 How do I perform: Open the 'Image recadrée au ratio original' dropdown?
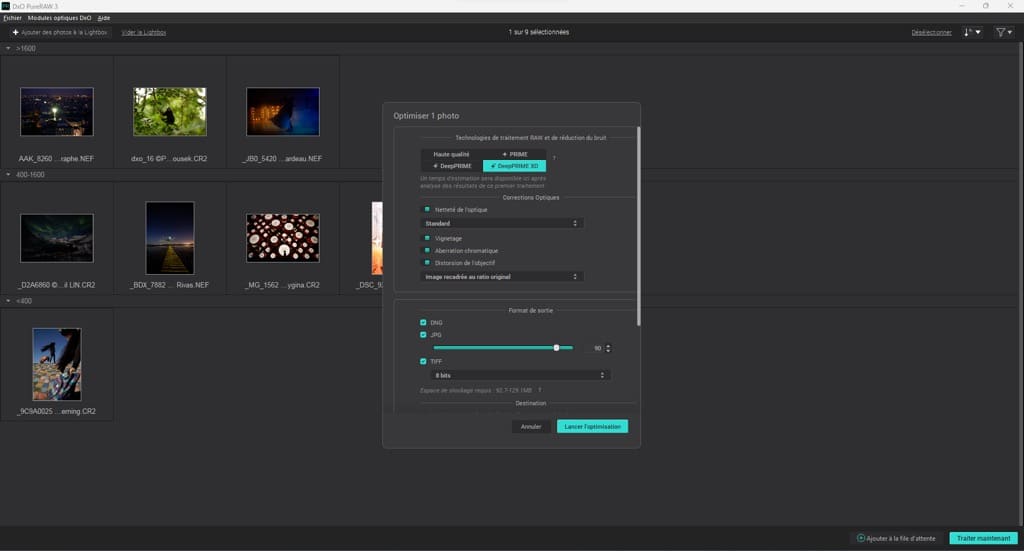[x=501, y=277]
